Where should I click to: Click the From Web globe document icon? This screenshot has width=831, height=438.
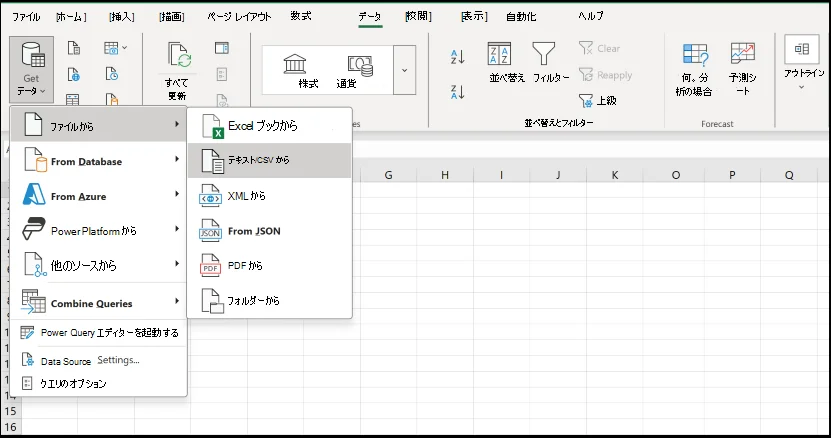pyautogui.click(x=74, y=74)
